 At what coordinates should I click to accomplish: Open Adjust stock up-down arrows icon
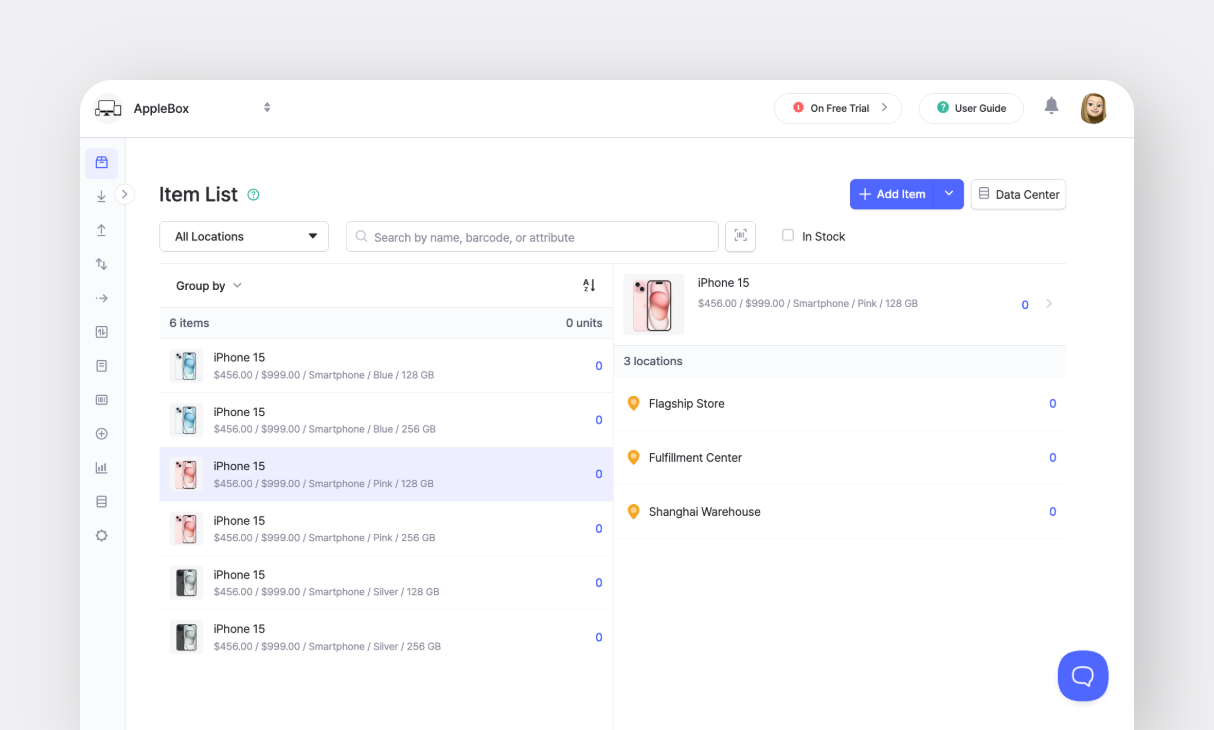pyautogui.click(x=101, y=264)
